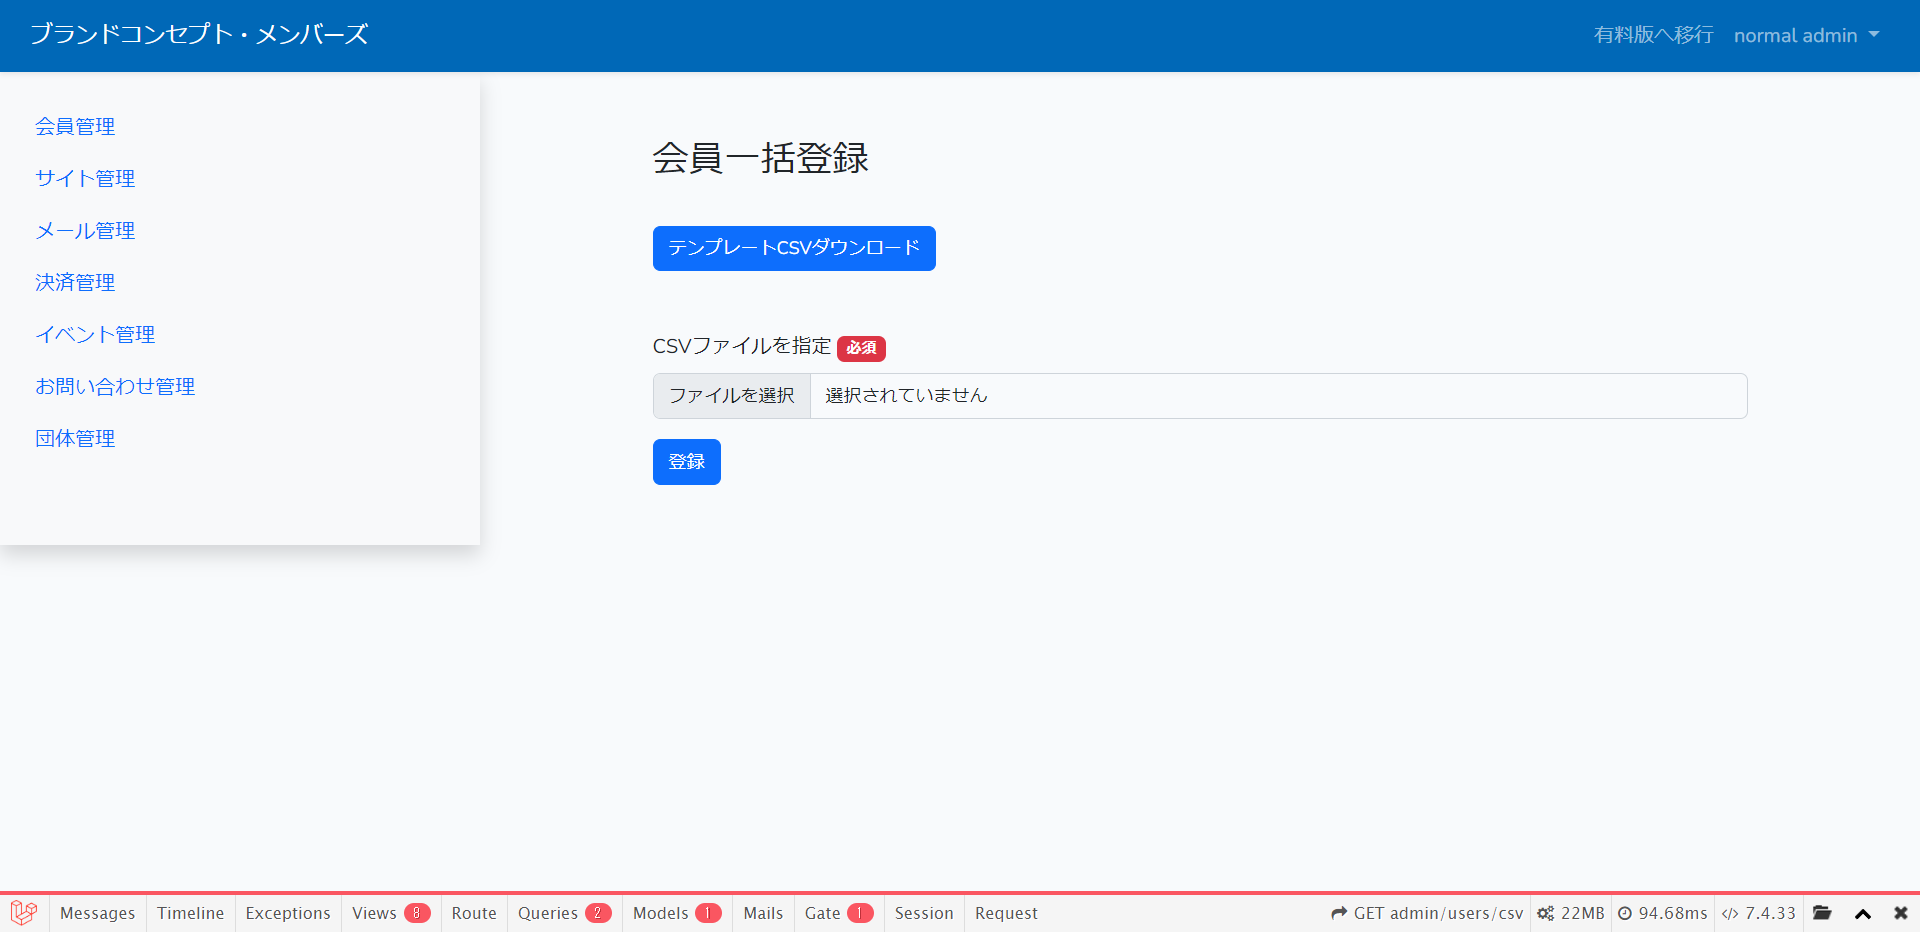
Task: Click the ブランドコンセプト・メンバーズ brand title
Action: coord(199,34)
